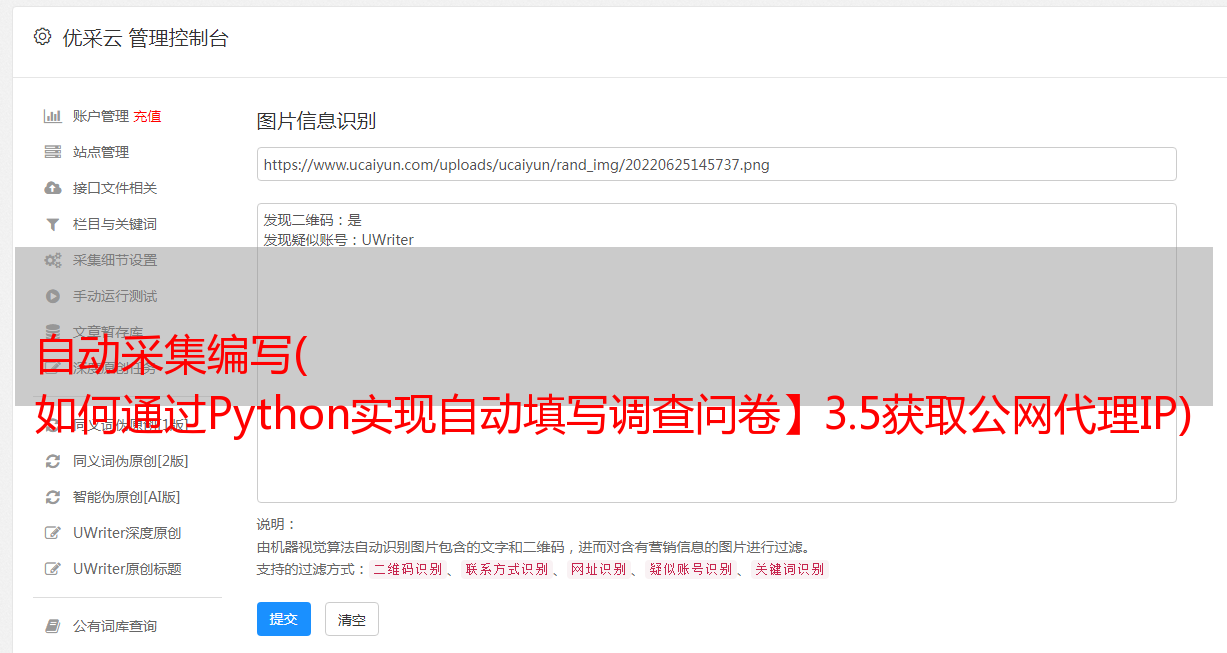
Task: Select the 站点管理 server icon
Action: [53, 152]
